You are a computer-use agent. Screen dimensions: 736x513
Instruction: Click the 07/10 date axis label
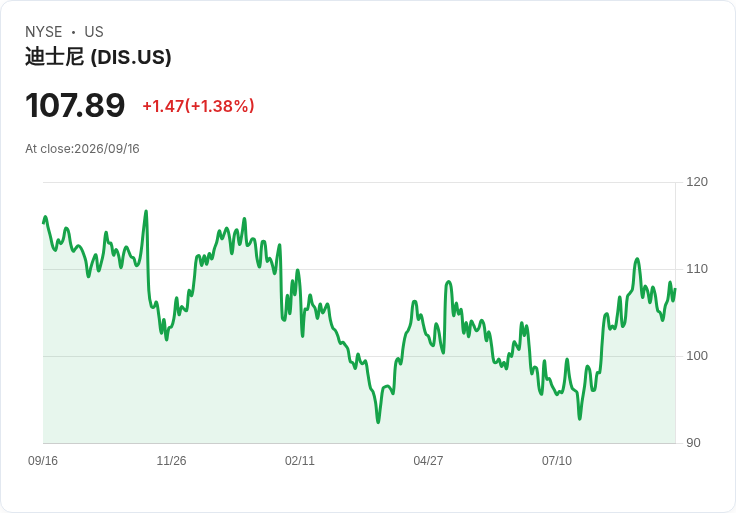point(557,461)
